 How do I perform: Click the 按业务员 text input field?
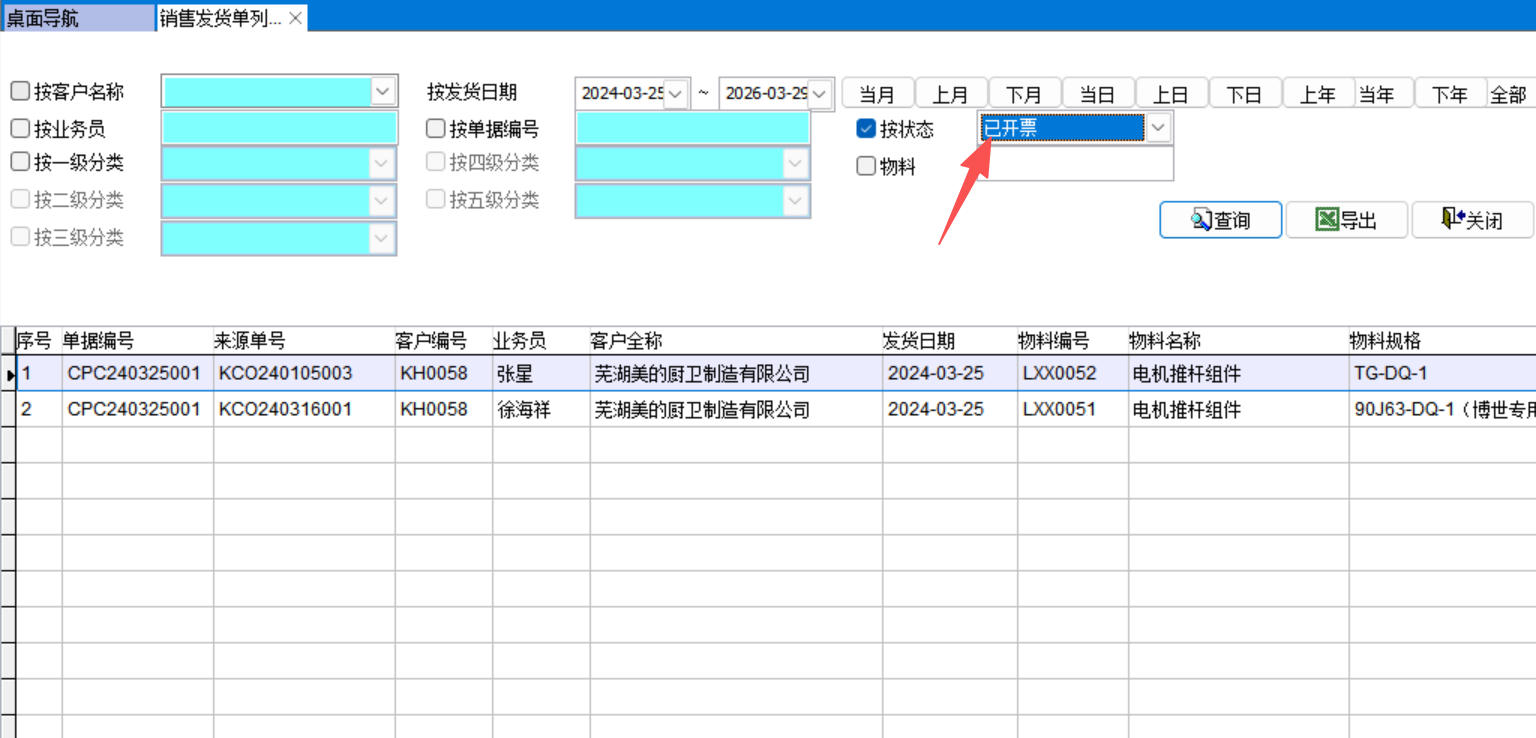[x=279, y=129]
